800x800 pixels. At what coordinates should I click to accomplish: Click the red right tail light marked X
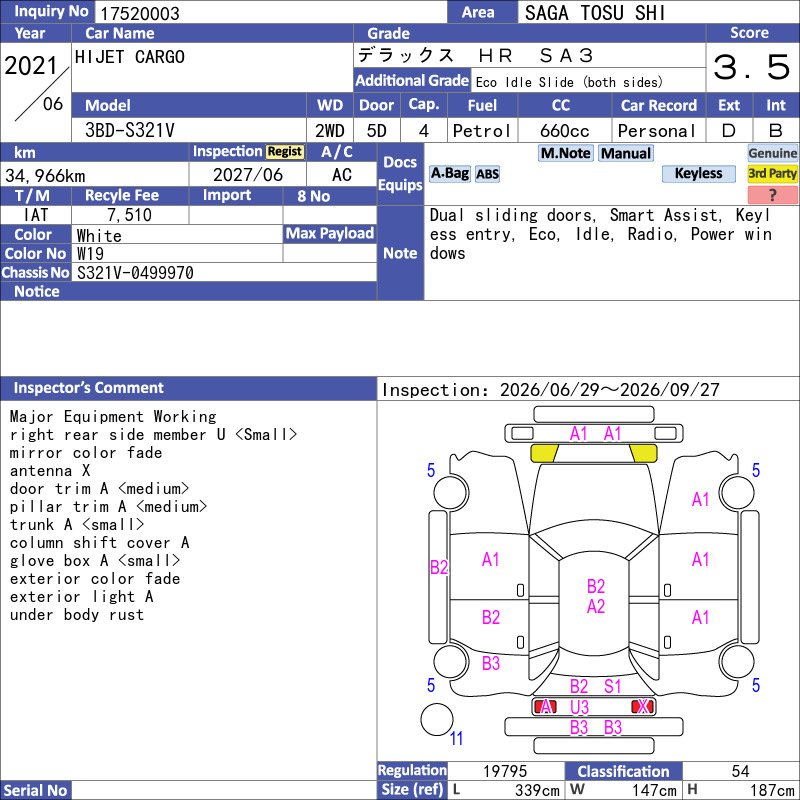click(x=642, y=707)
